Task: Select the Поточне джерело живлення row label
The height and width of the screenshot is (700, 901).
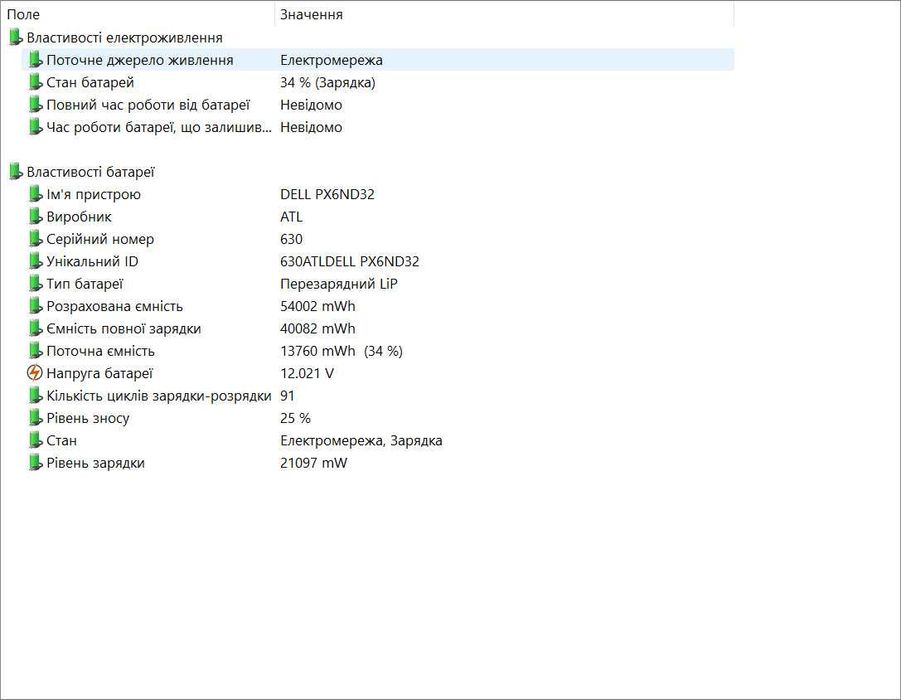Action: [140, 60]
